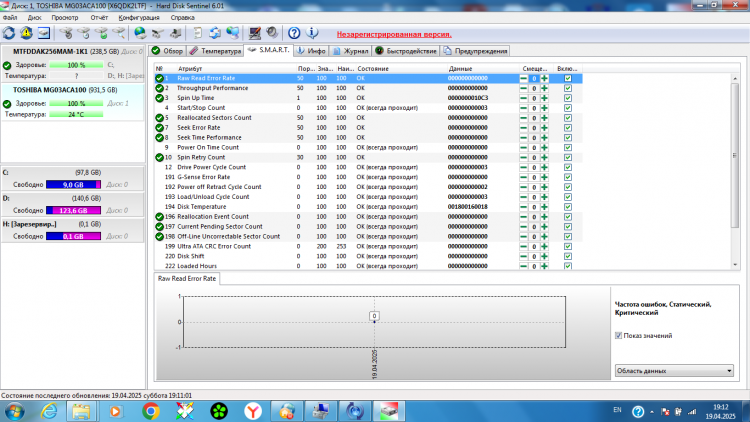Switch to the Предупреждения tab
Image resolution: width=750 pixels, height=422 pixels.
point(475,51)
